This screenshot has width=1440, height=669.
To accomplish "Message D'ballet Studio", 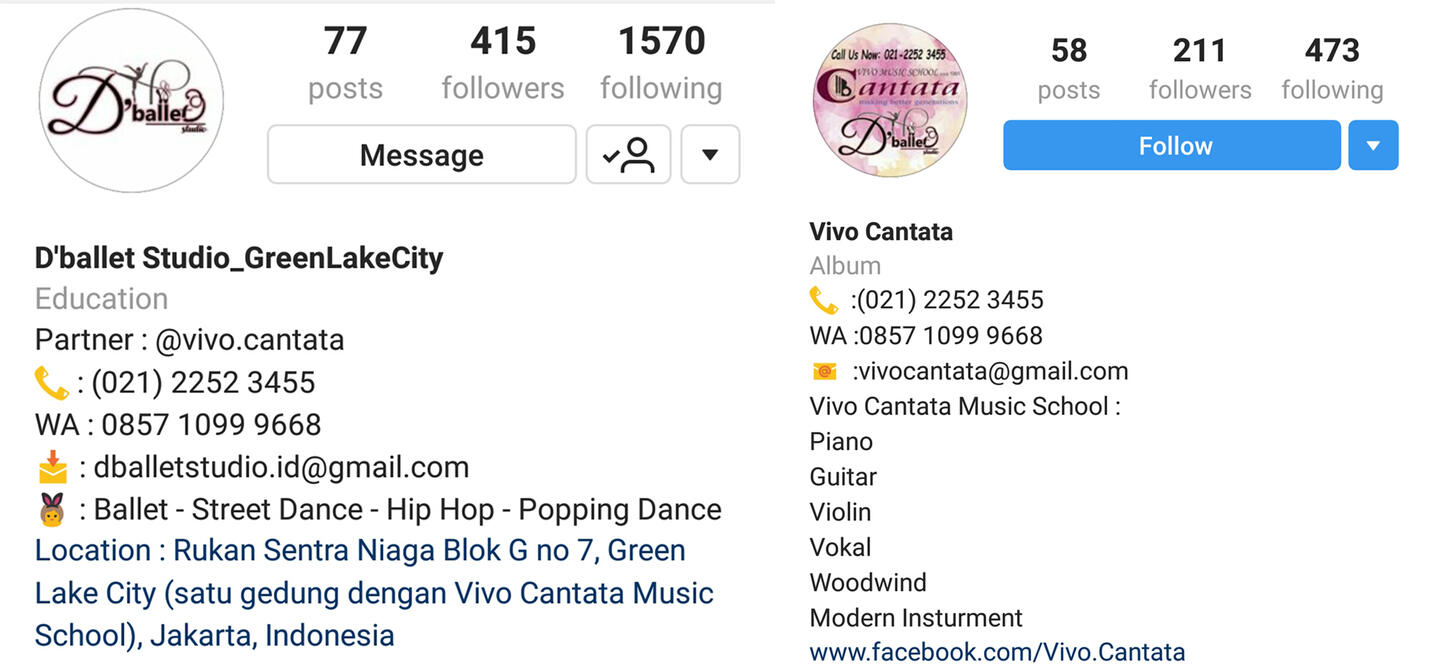I will 421,154.
